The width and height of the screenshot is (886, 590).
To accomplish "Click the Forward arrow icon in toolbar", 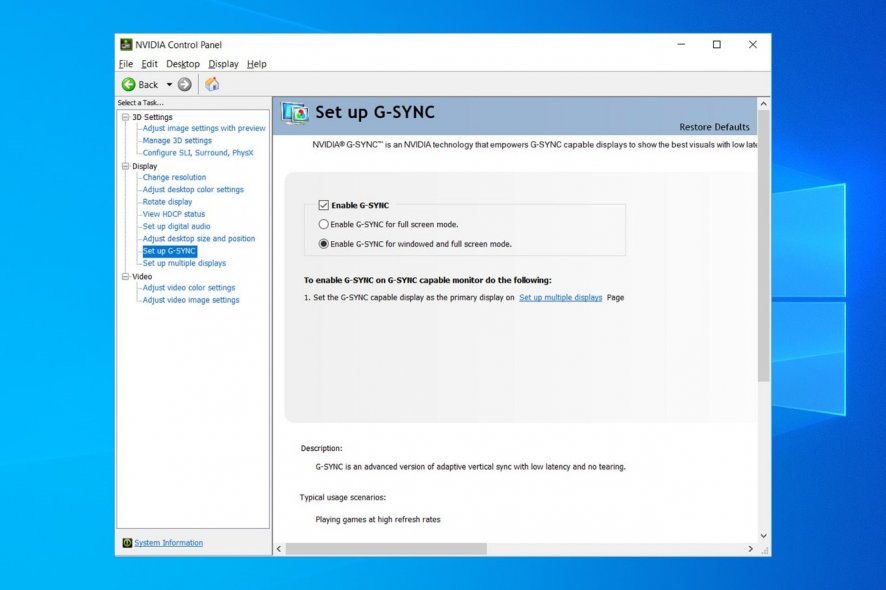I will tap(184, 84).
